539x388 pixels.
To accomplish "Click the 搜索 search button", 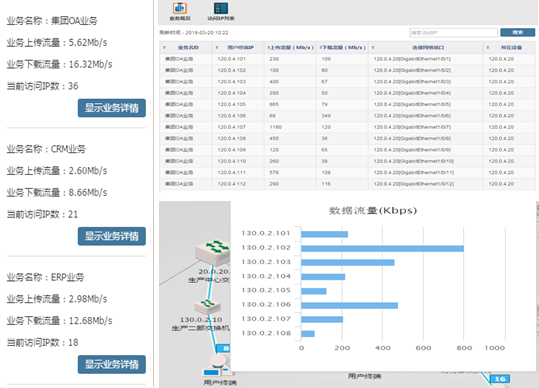I will coord(517,32).
